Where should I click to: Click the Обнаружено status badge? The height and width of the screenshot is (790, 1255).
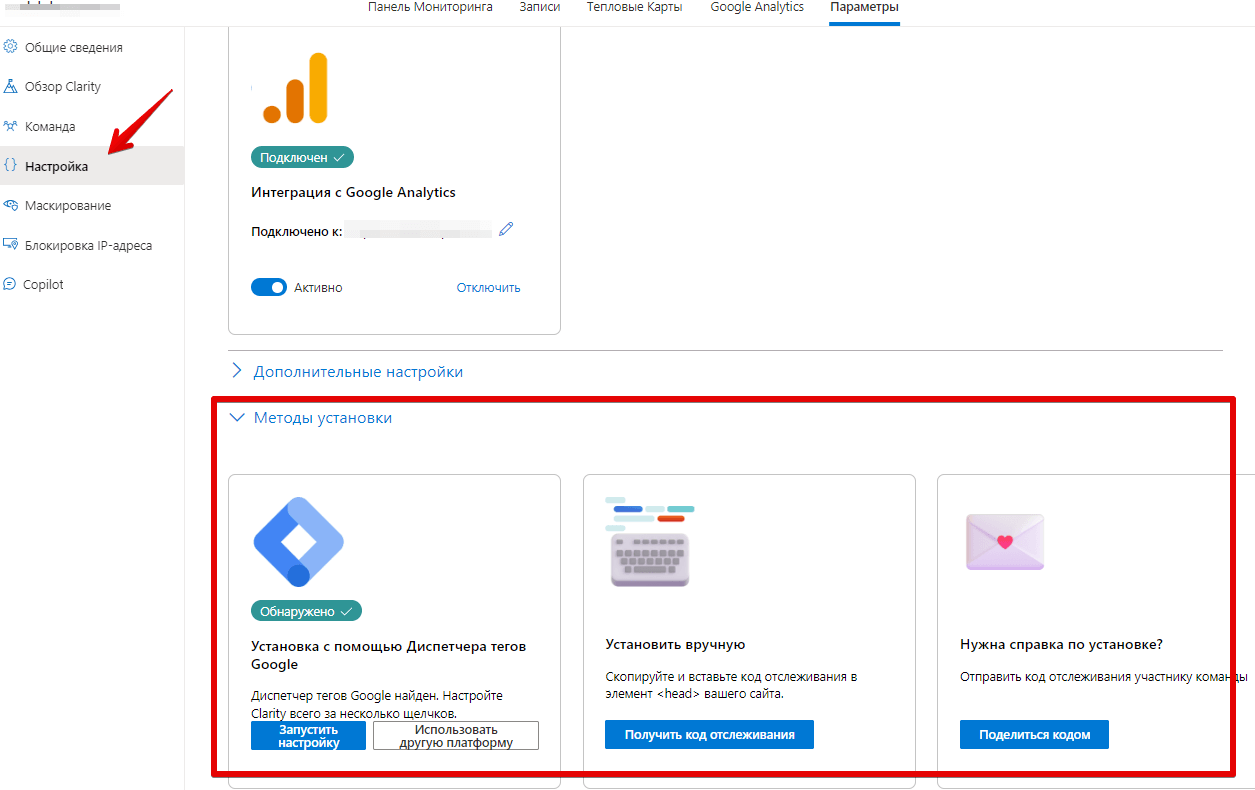(306, 610)
